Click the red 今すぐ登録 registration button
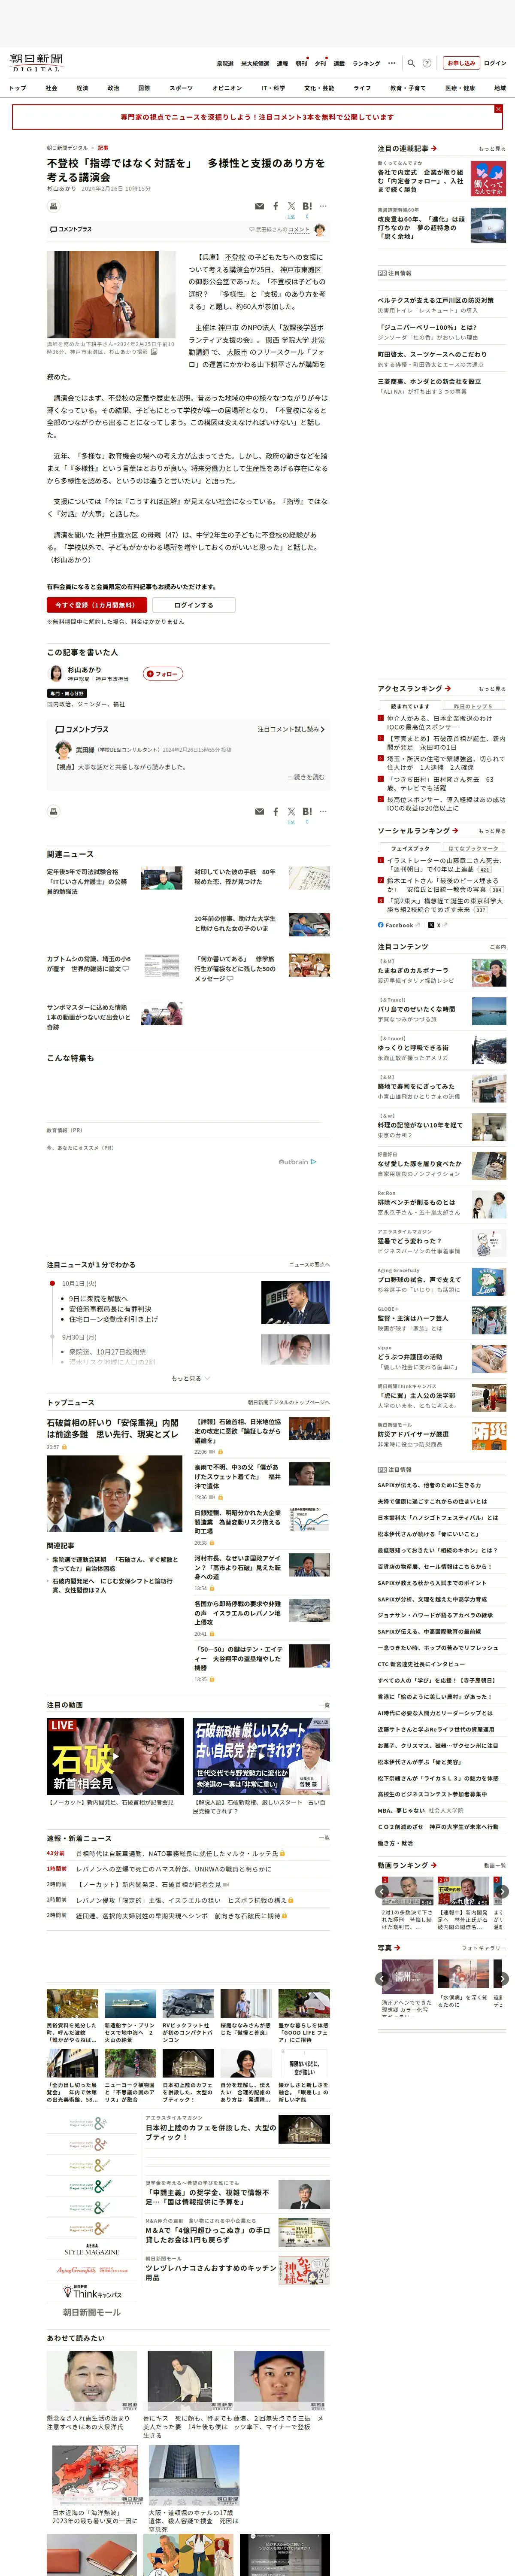 (97, 605)
